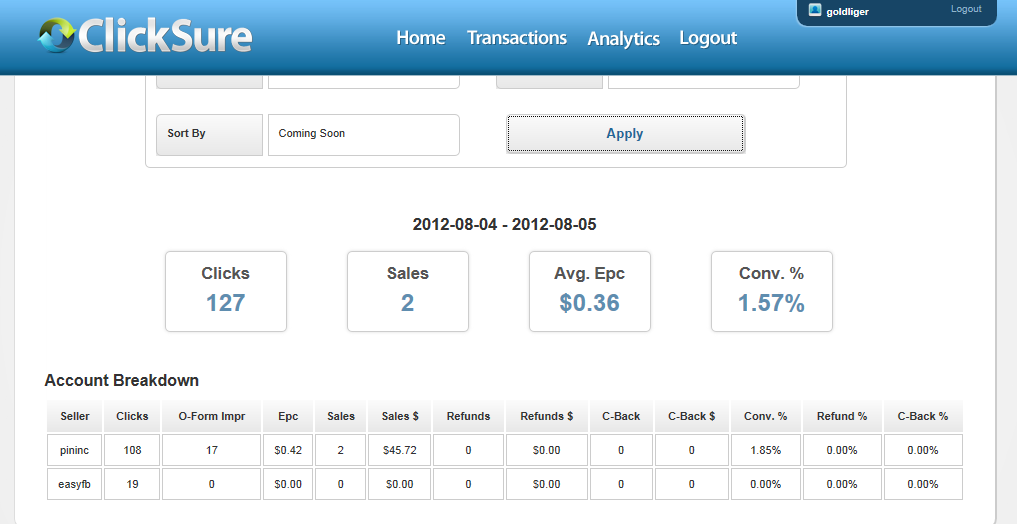Select Logout in the main navigation
The height and width of the screenshot is (524, 1017).
click(x=708, y=38)
